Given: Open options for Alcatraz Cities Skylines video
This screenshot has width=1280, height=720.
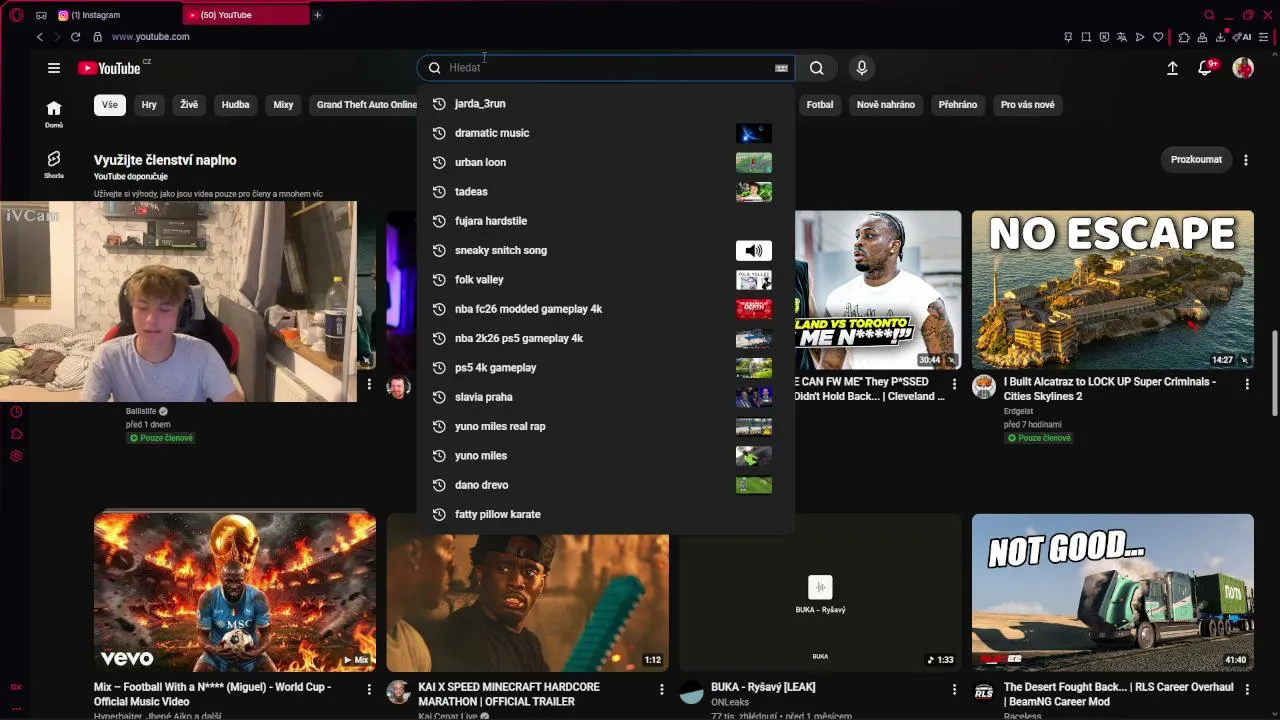Looking at the screenshot, I should point(1247,384).
